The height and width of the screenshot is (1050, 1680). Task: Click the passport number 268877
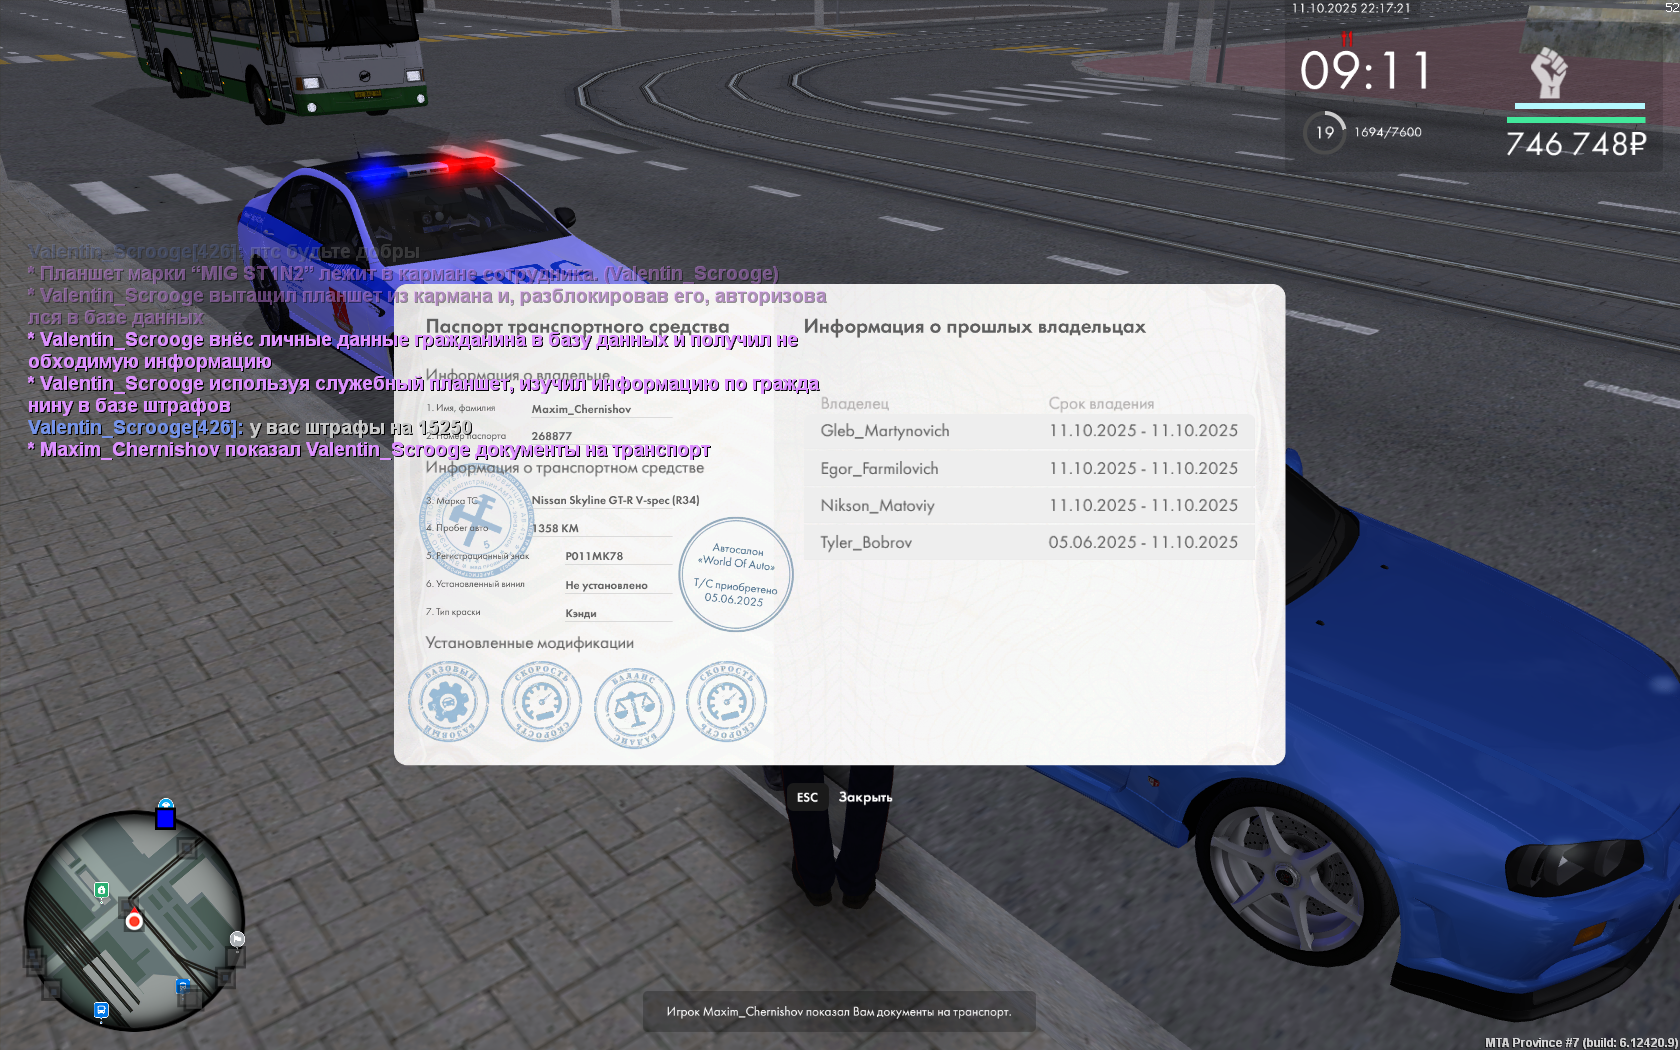click(552, 436)
